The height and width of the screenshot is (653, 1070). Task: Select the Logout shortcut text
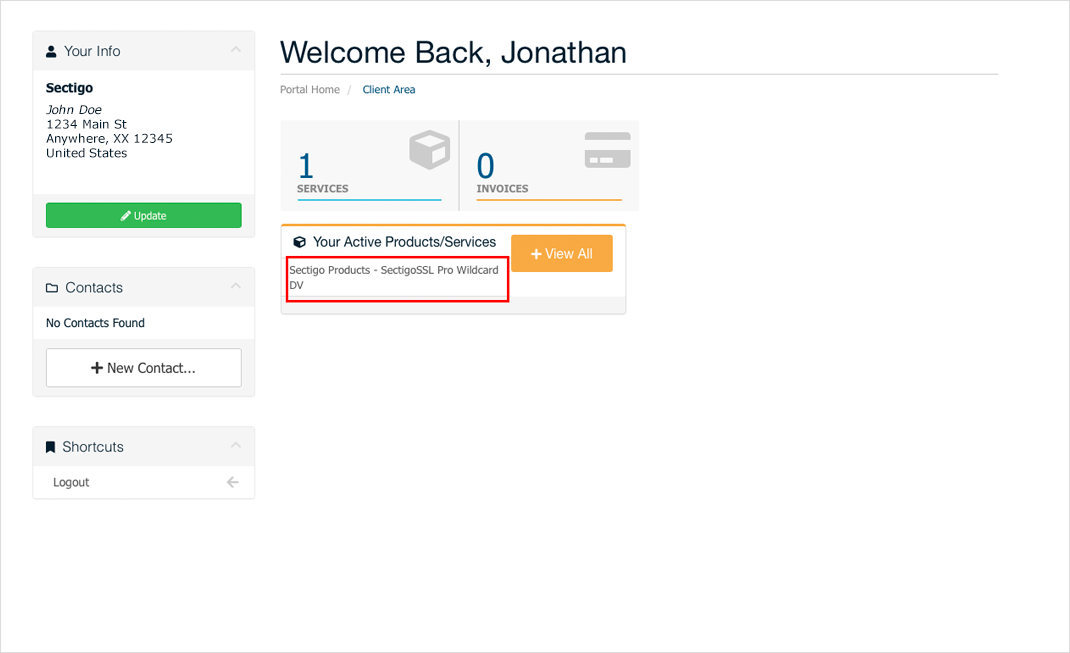point(71,482)
